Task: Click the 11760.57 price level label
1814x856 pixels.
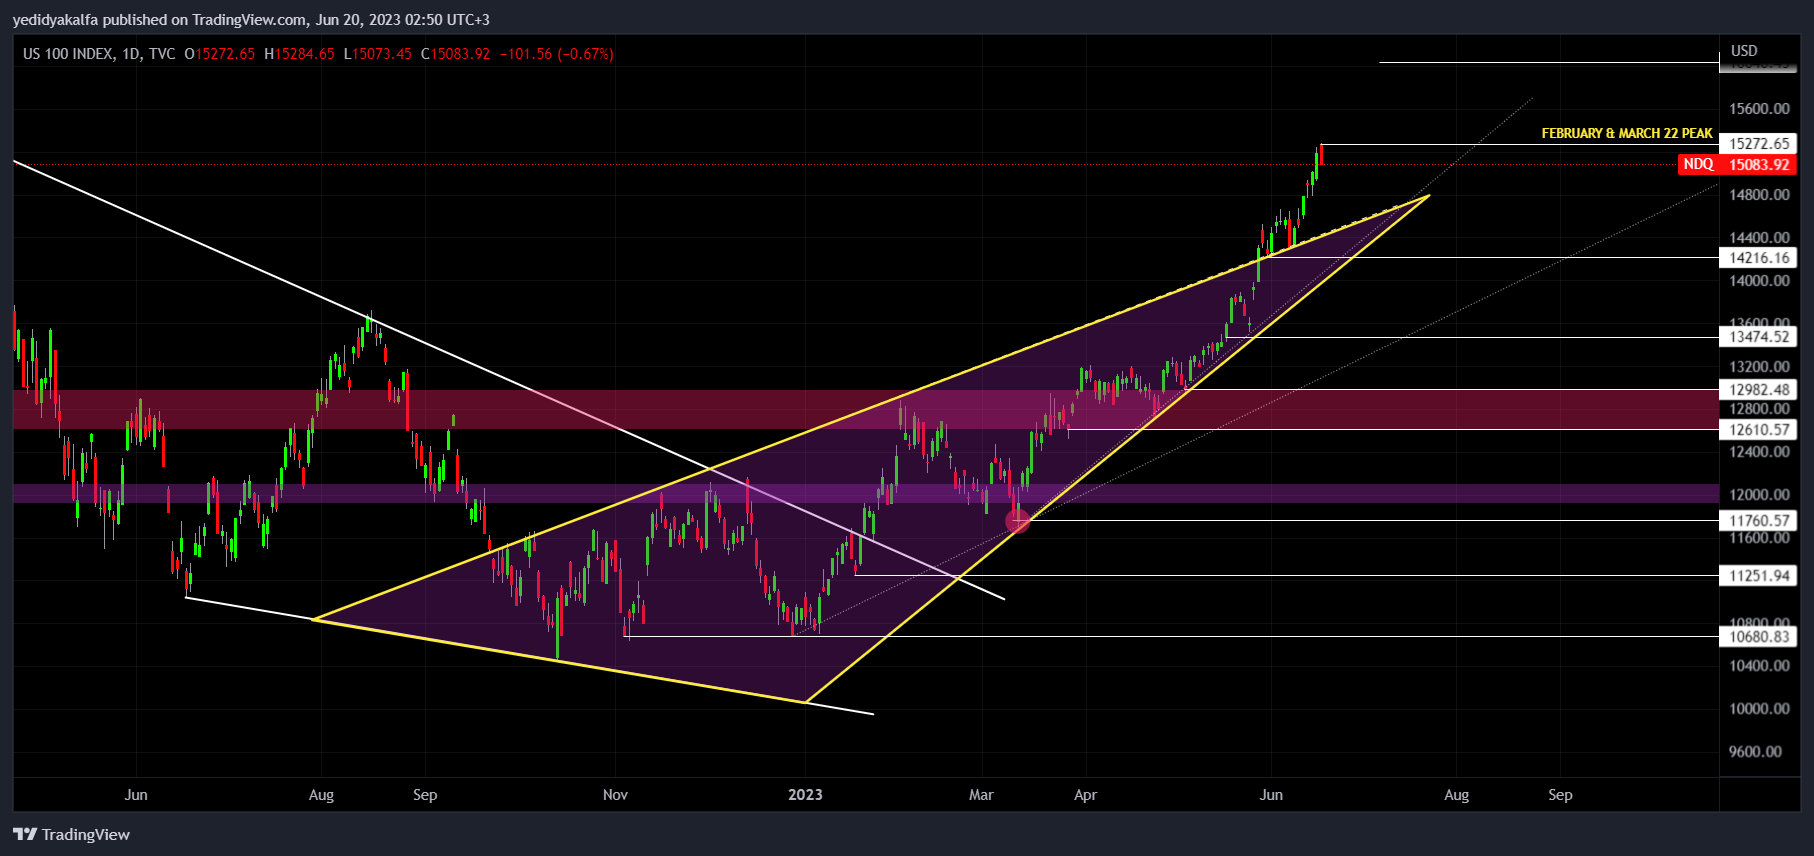Action: click(1758, 521)
